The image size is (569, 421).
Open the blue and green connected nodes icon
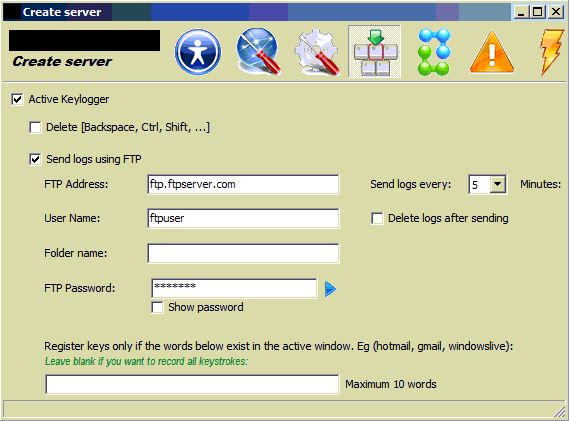click(434, 52)
